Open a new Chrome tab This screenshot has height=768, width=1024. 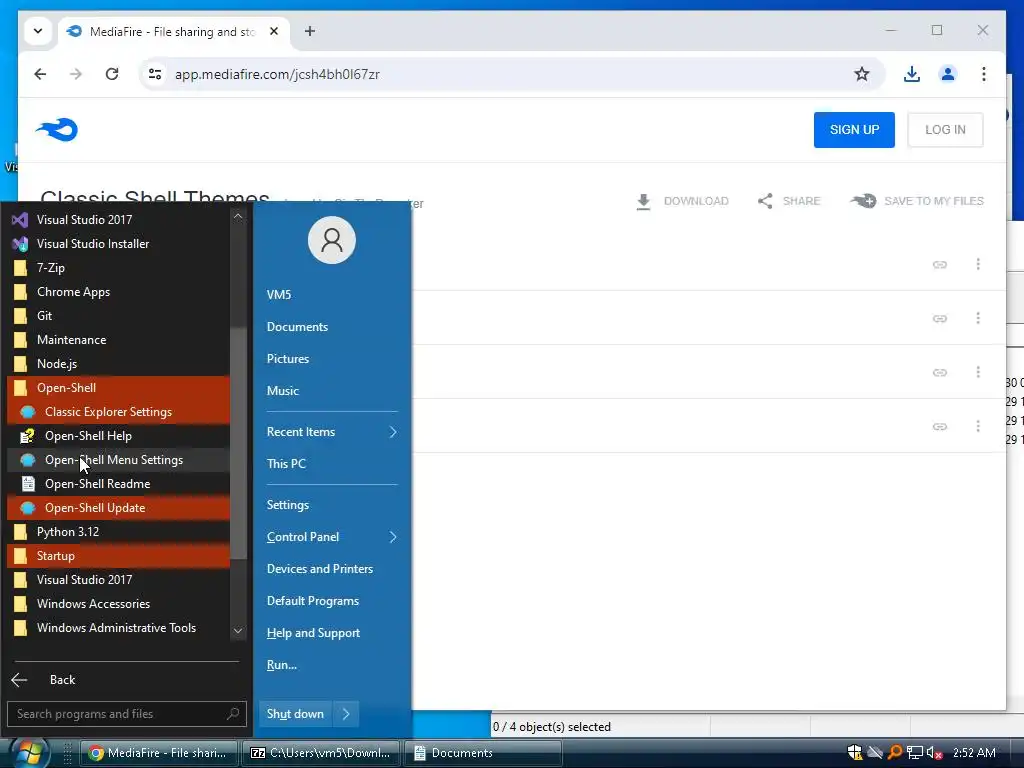[x=310, y=31]
